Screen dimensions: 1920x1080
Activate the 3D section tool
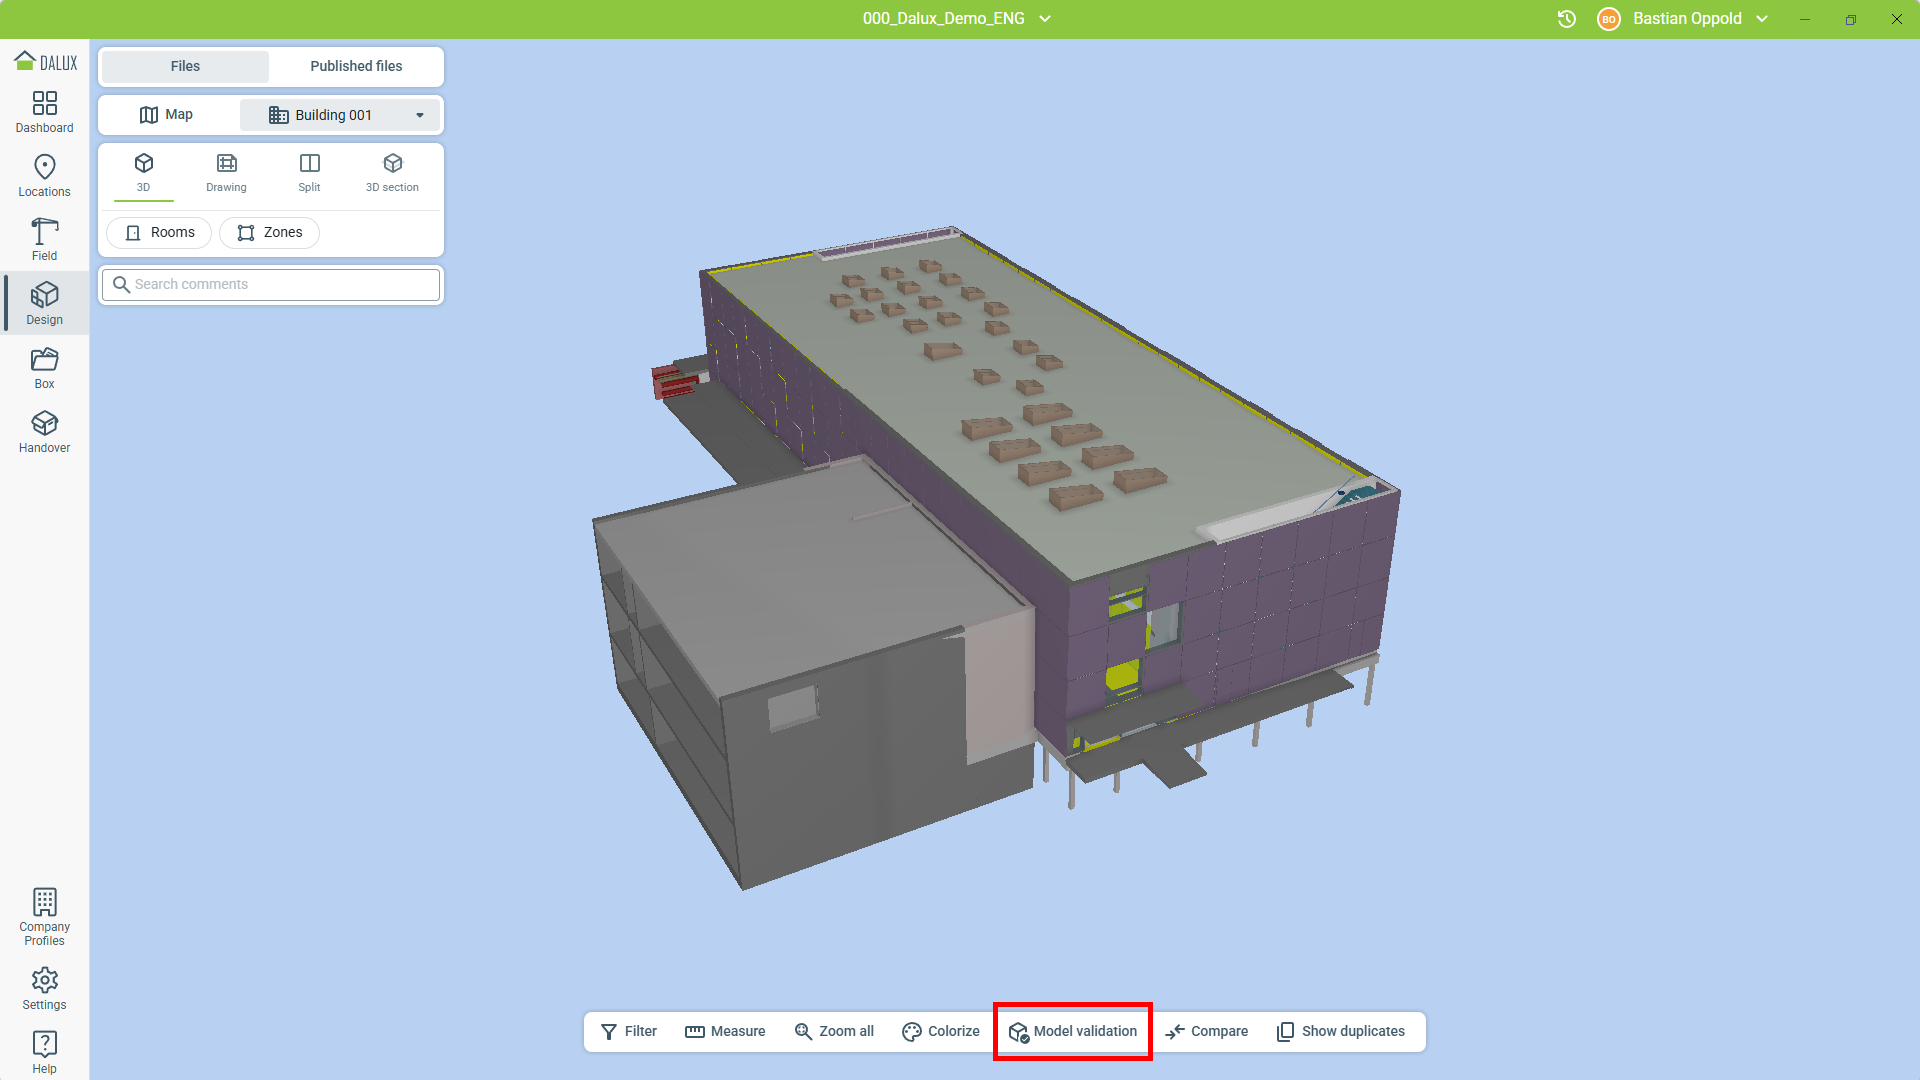[392, 172]
